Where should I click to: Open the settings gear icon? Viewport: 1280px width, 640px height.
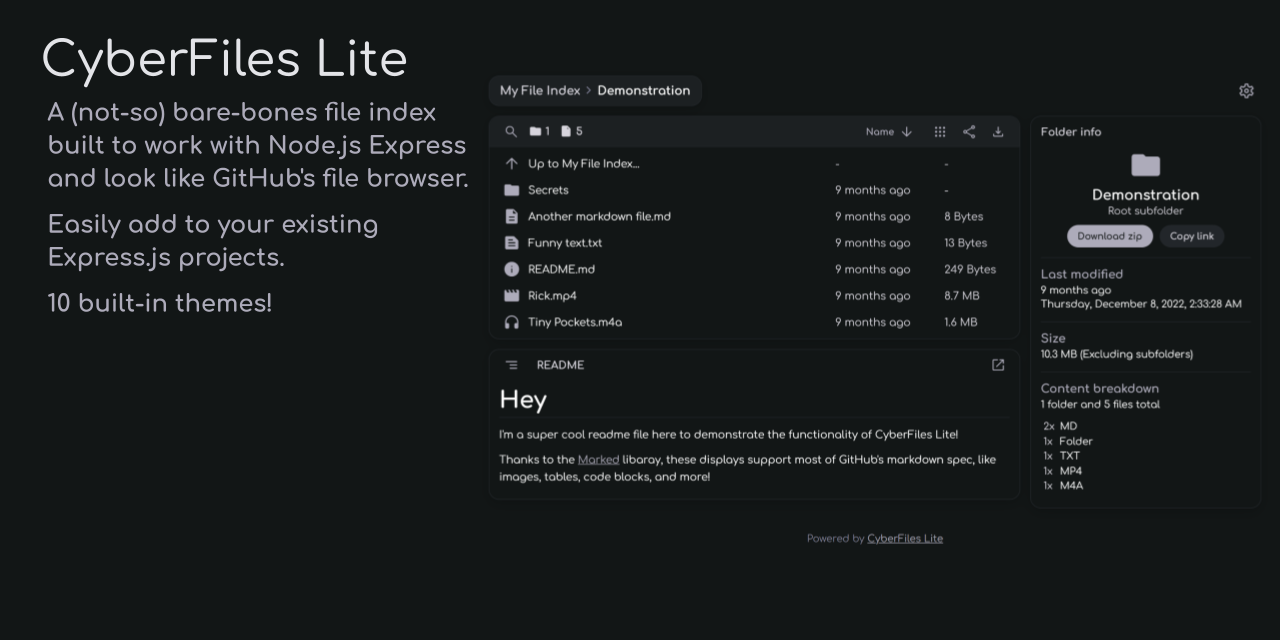[1246, 91]
